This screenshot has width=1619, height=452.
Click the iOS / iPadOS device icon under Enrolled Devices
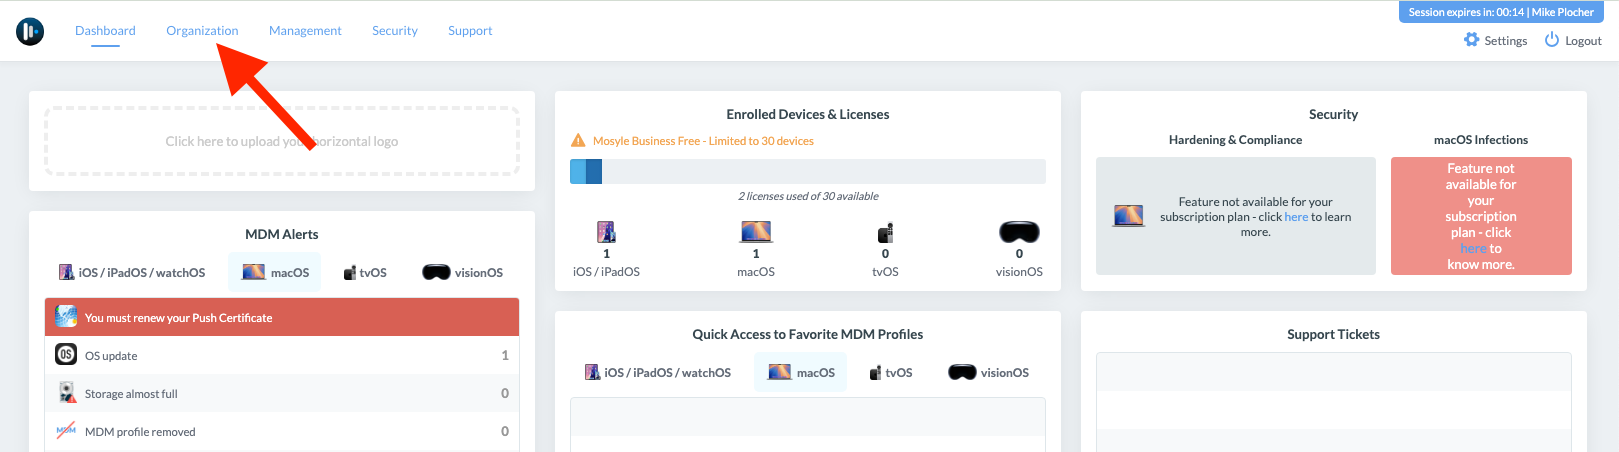(x=606, y=232)
